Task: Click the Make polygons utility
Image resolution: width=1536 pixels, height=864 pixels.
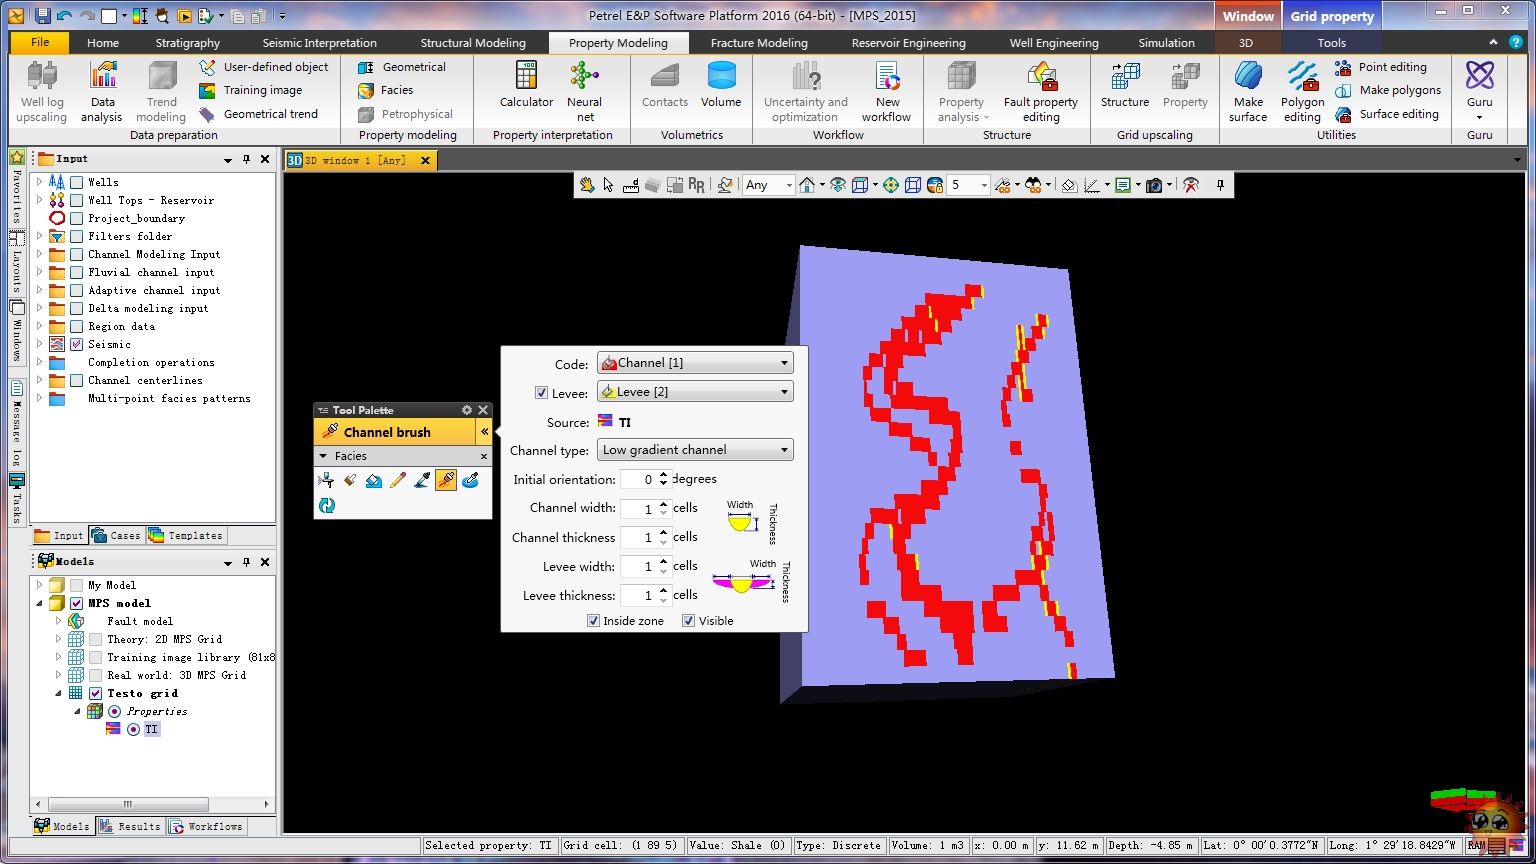Action: (x=1388, y=90)
